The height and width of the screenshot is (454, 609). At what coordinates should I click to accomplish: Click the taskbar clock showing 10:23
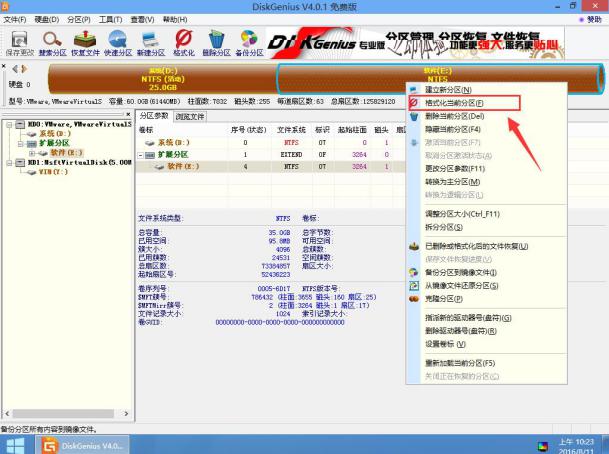coord(576,446)
